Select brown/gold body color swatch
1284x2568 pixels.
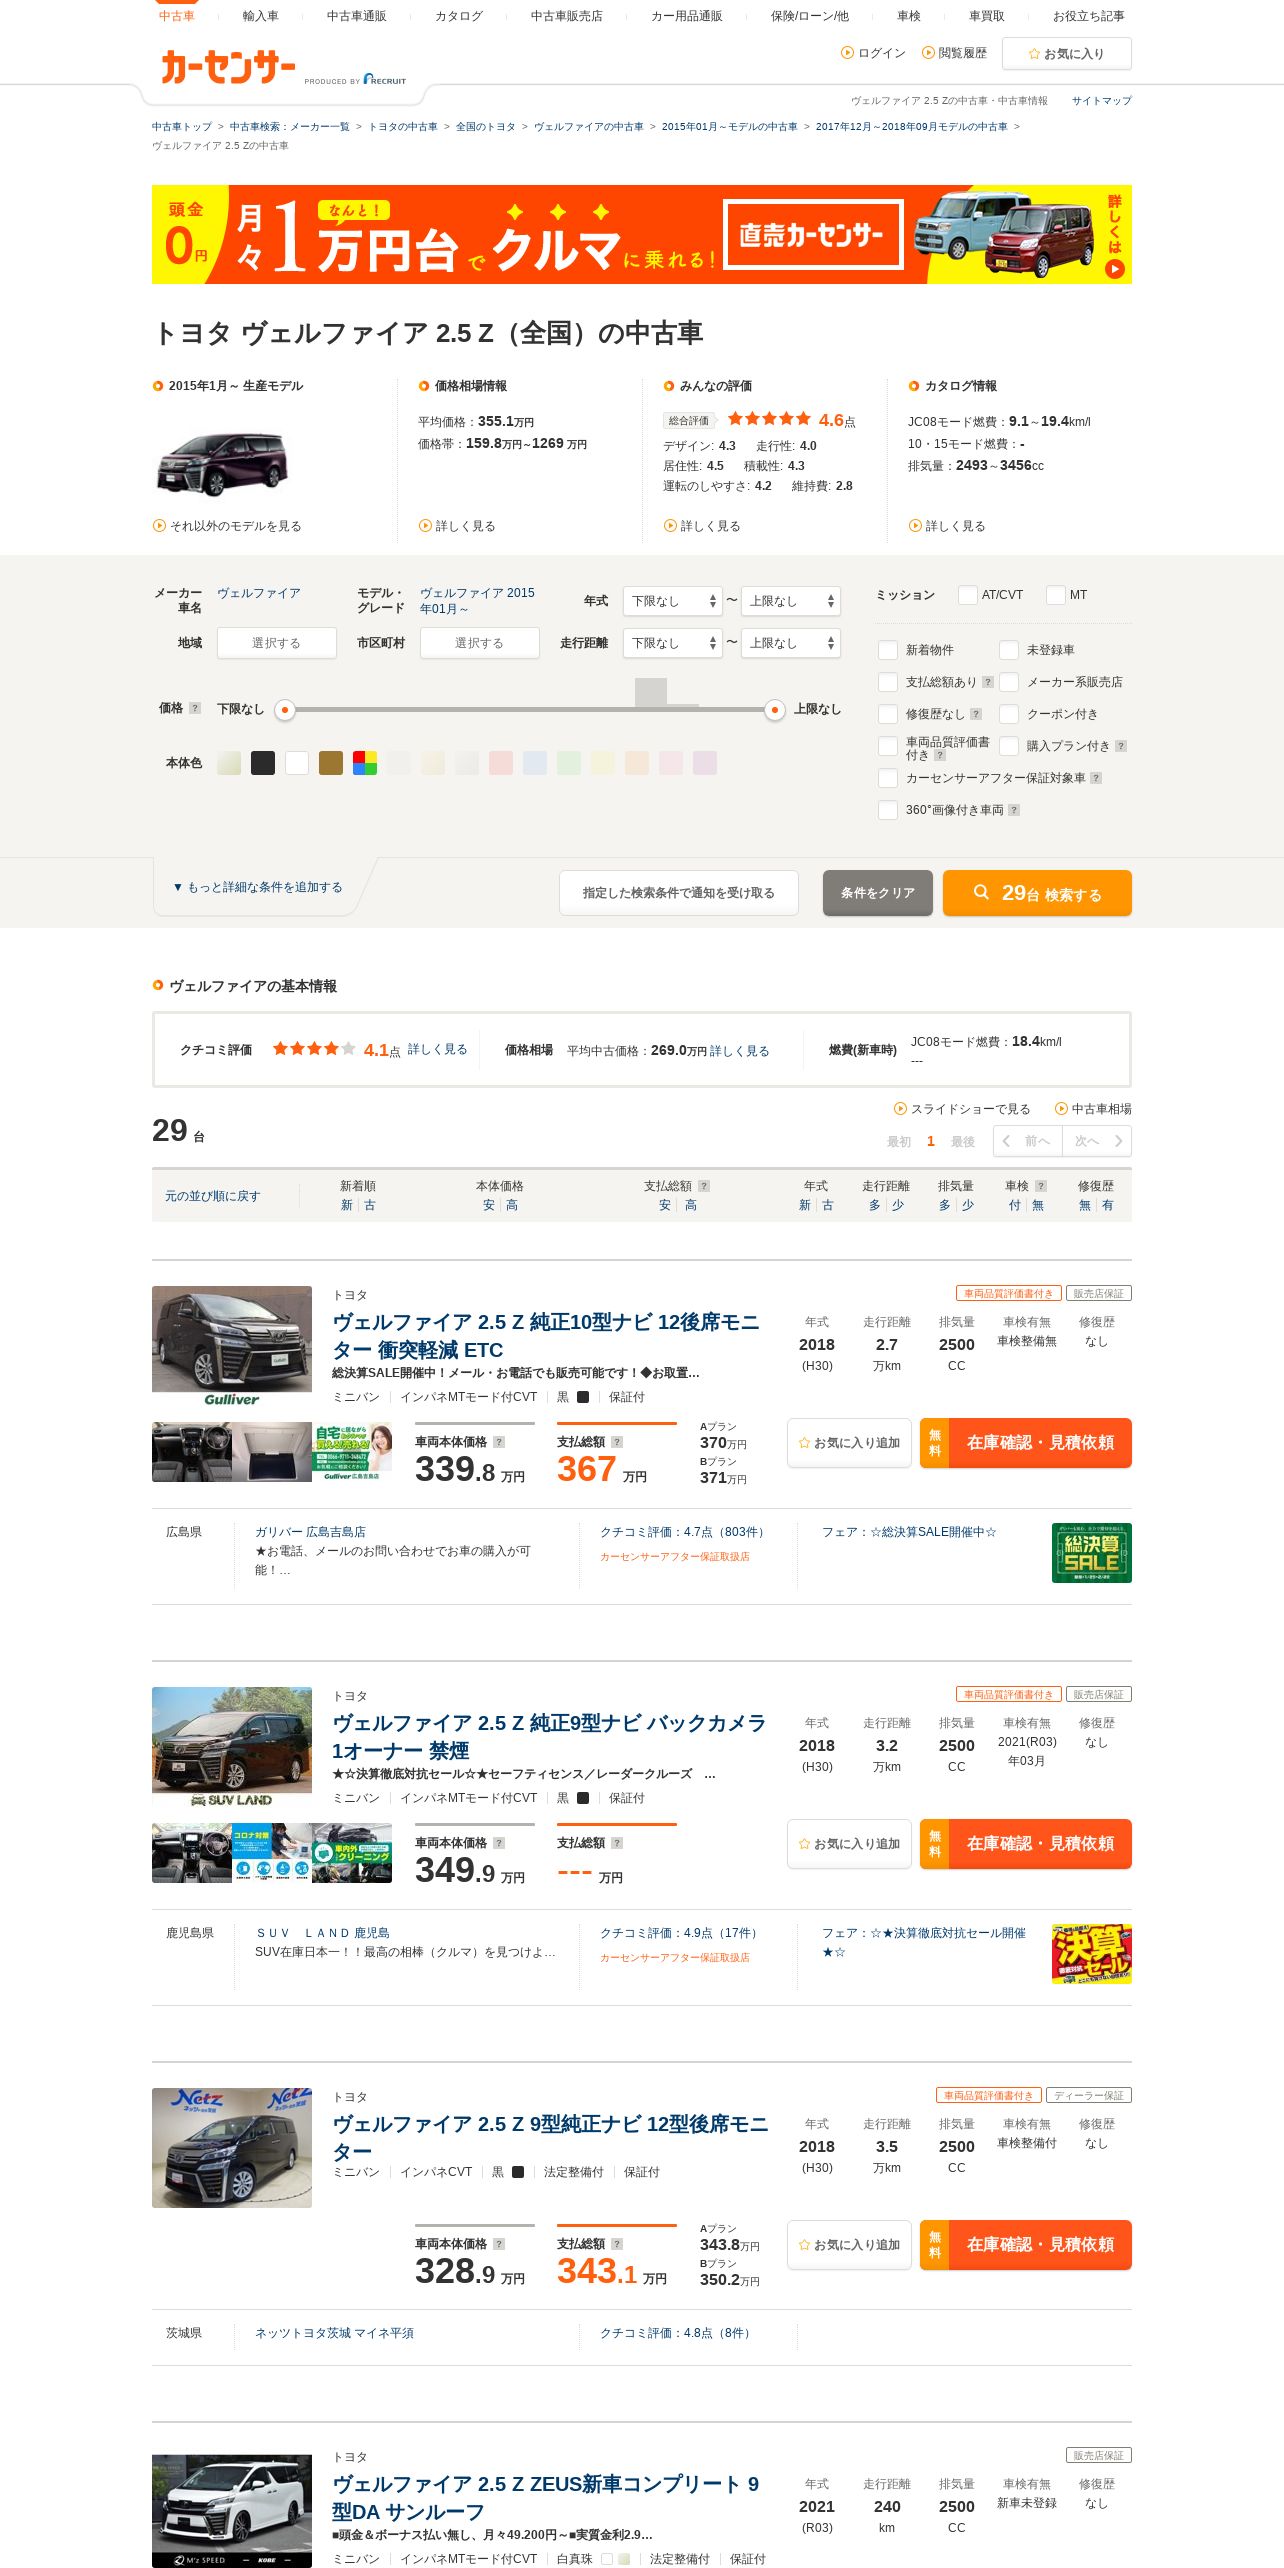click(x=331, y=763)
